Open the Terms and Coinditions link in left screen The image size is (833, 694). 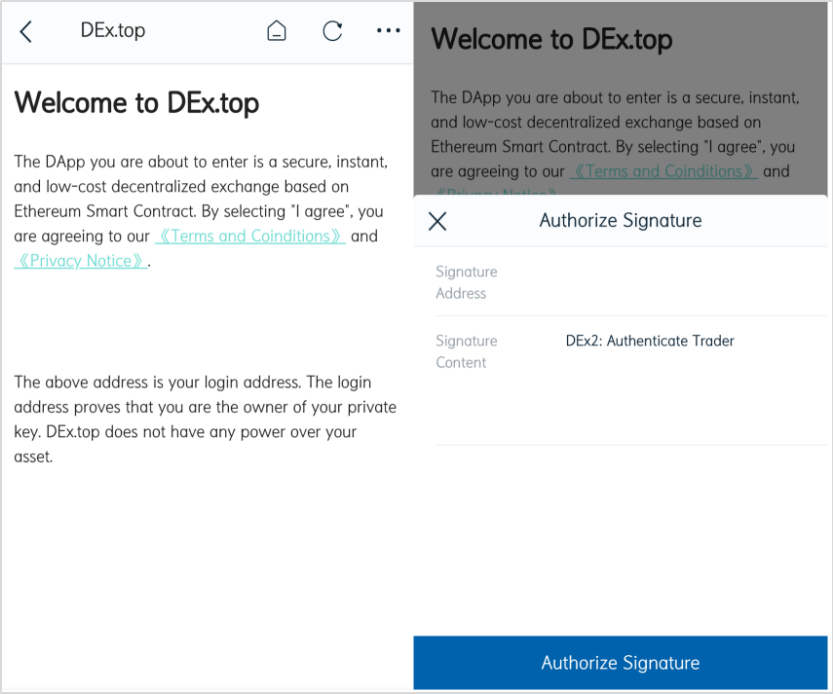(250, 236)
